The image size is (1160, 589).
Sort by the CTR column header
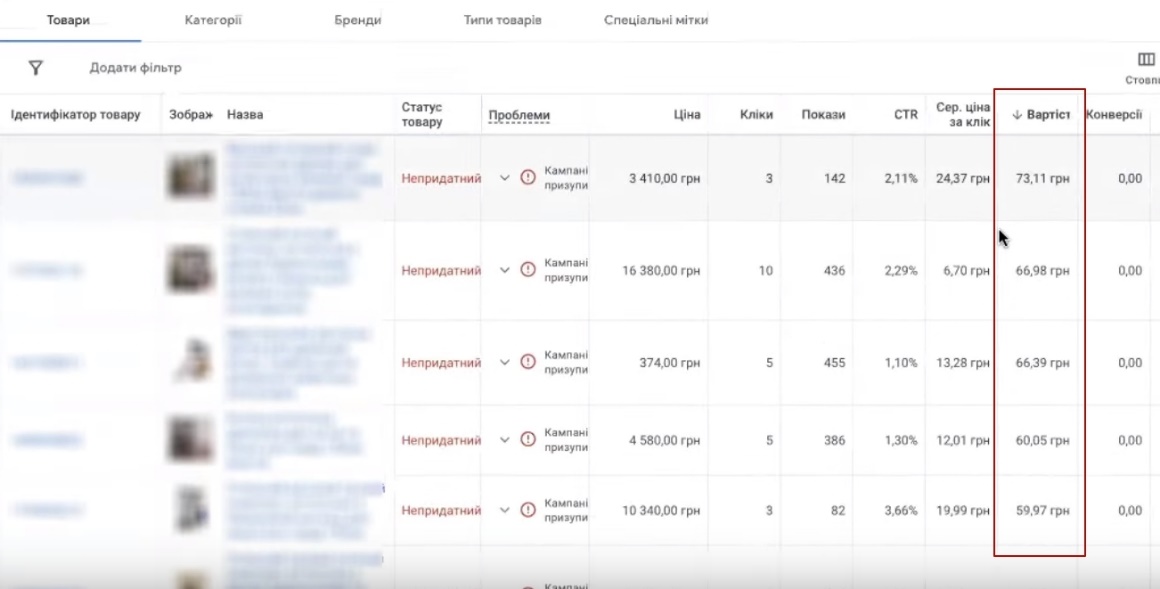[x=905, y=115]
